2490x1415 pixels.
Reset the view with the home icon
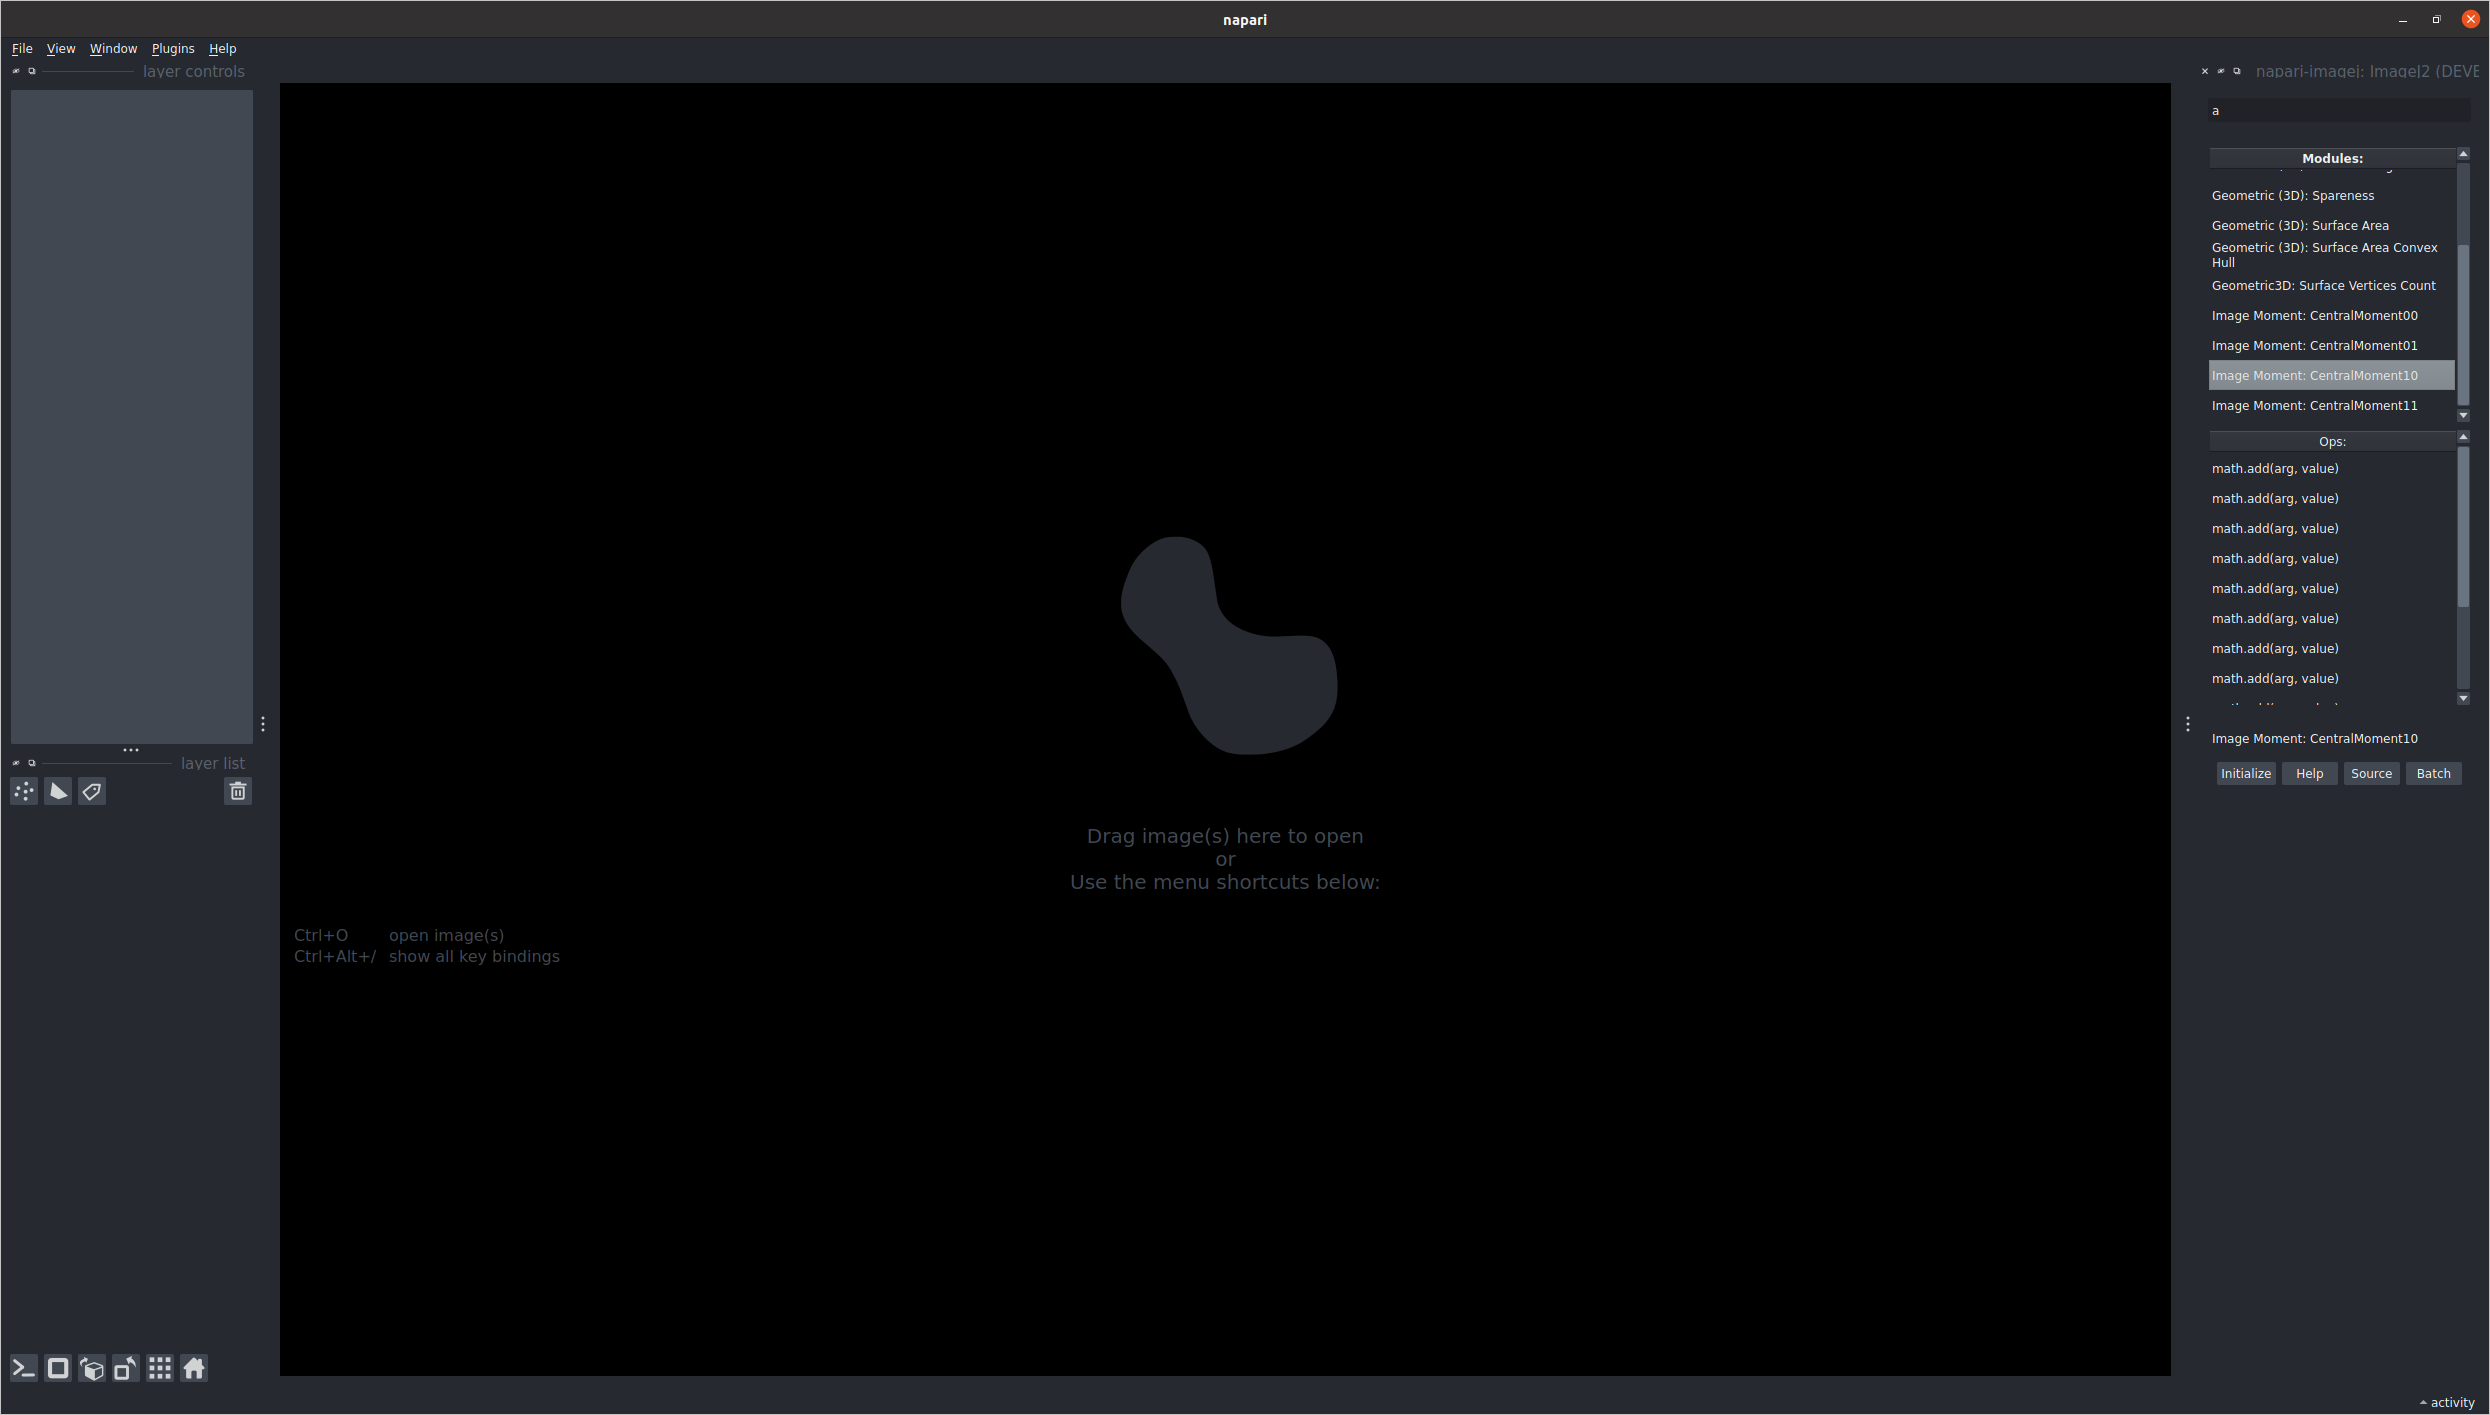point(193,1368)
